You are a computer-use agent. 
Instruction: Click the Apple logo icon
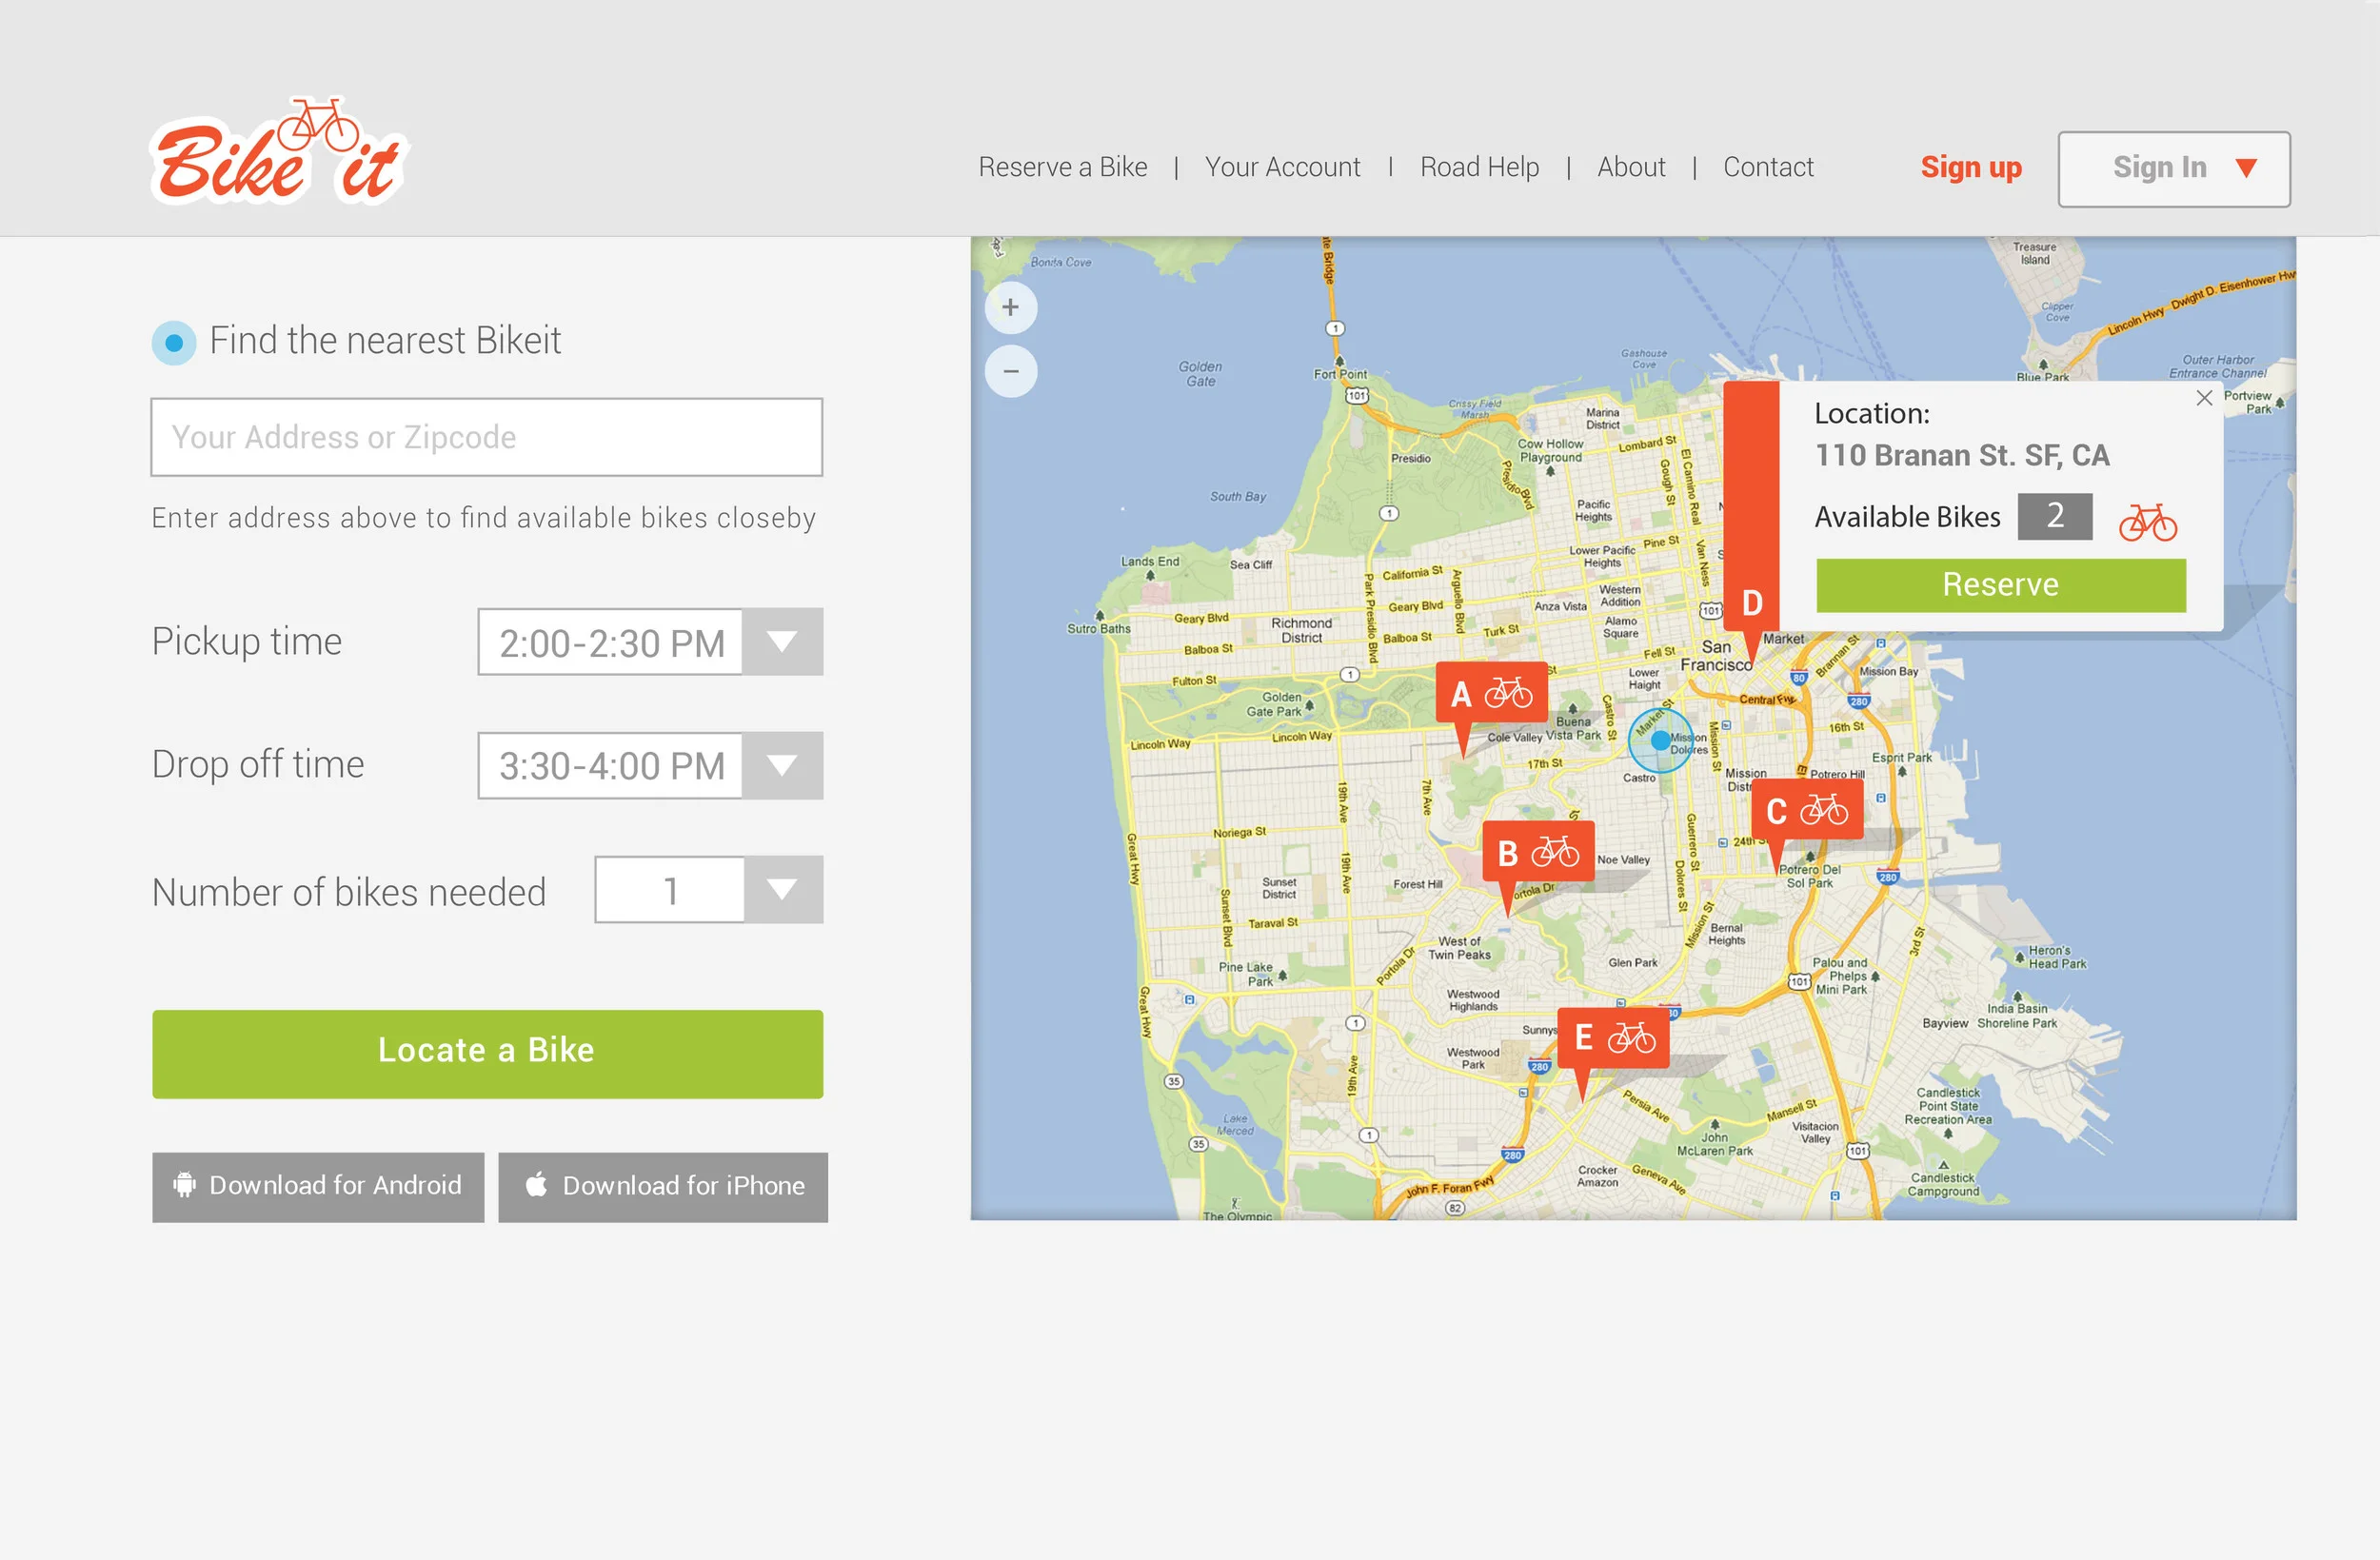(537, 1184)
